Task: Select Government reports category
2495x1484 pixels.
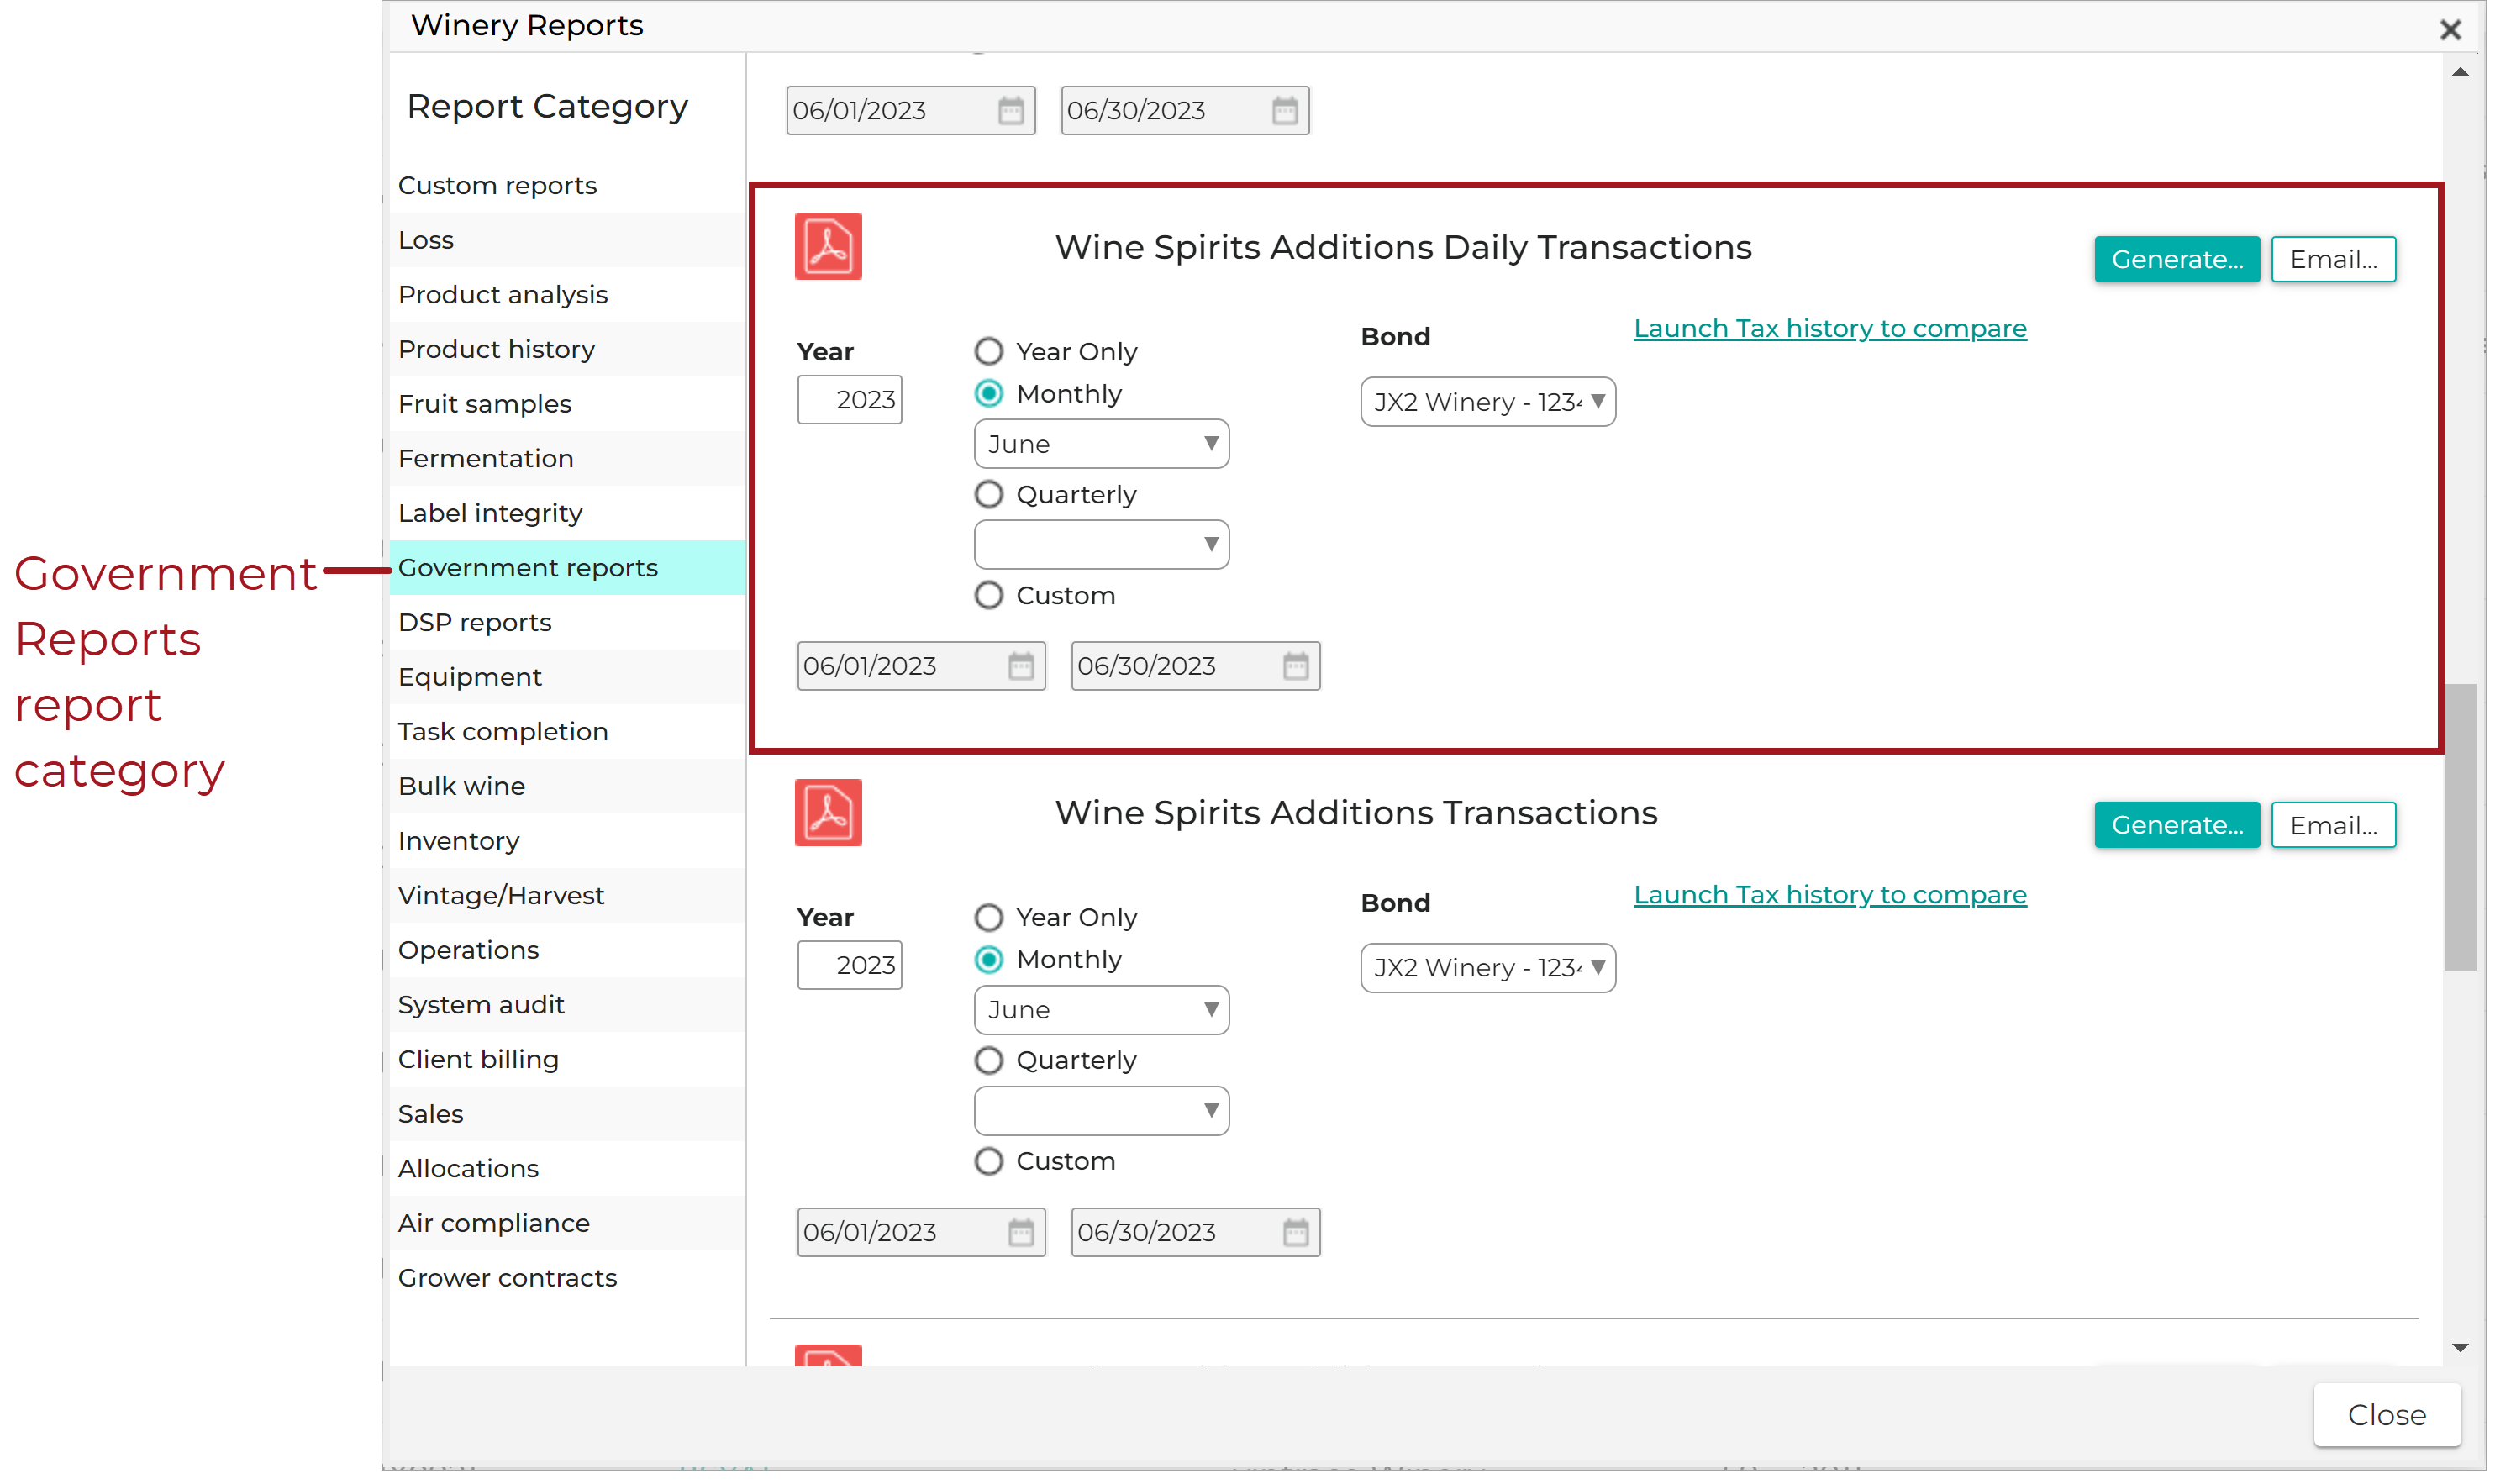Action: tap(567, 568)
